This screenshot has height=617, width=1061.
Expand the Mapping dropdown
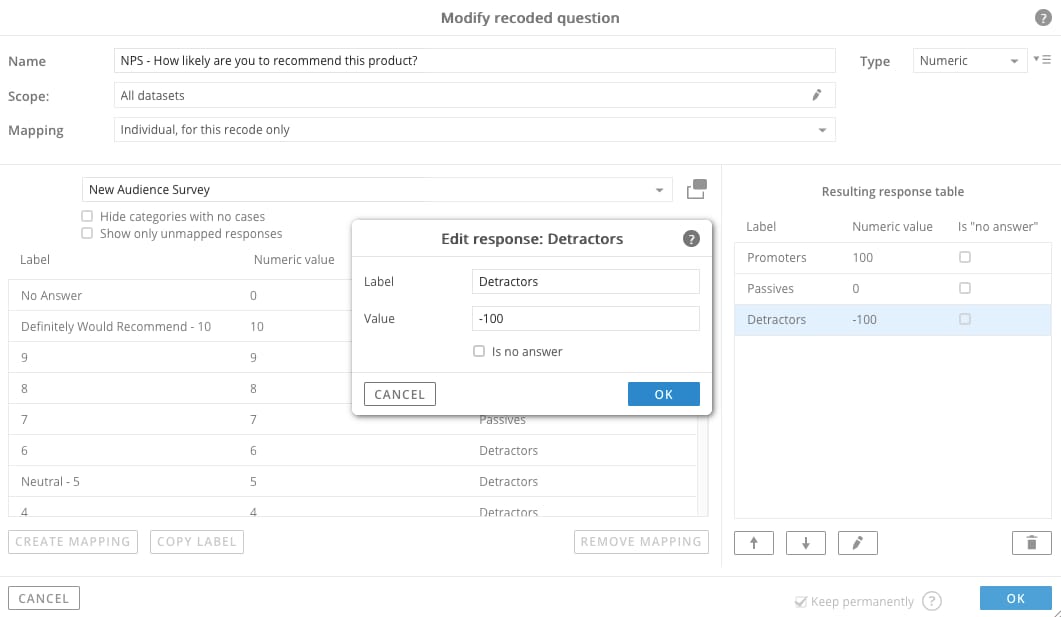click(475, 130)
